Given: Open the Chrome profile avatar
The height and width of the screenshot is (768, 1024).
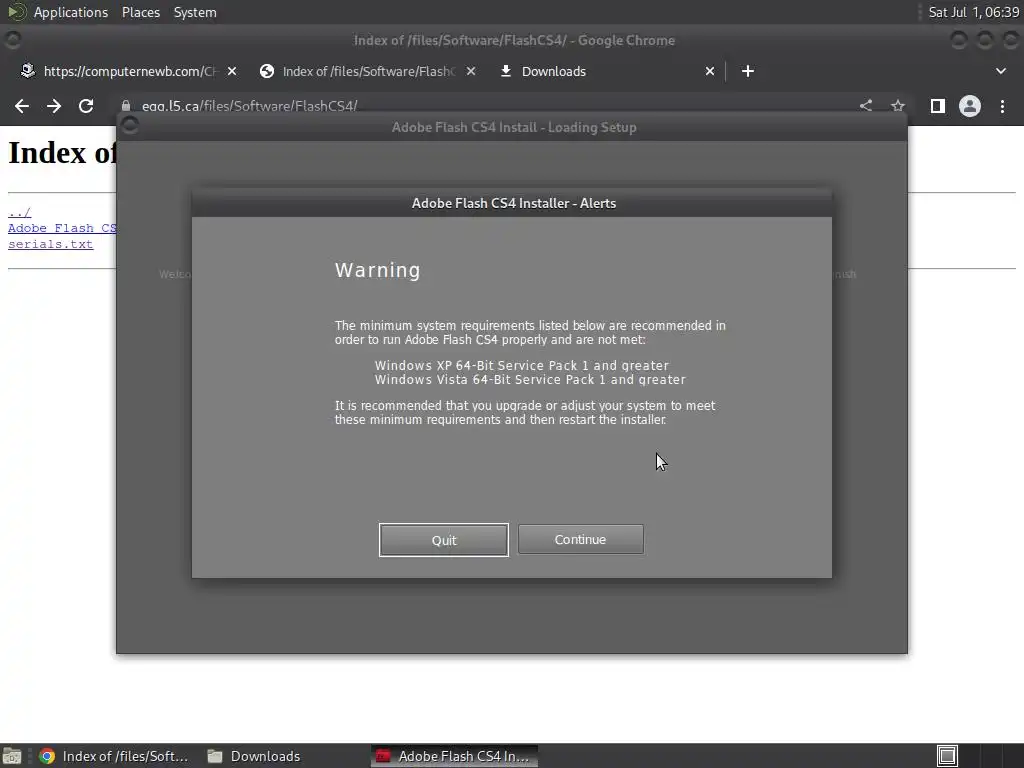Looking at the screenshot, I should click(x=970, y=106).
